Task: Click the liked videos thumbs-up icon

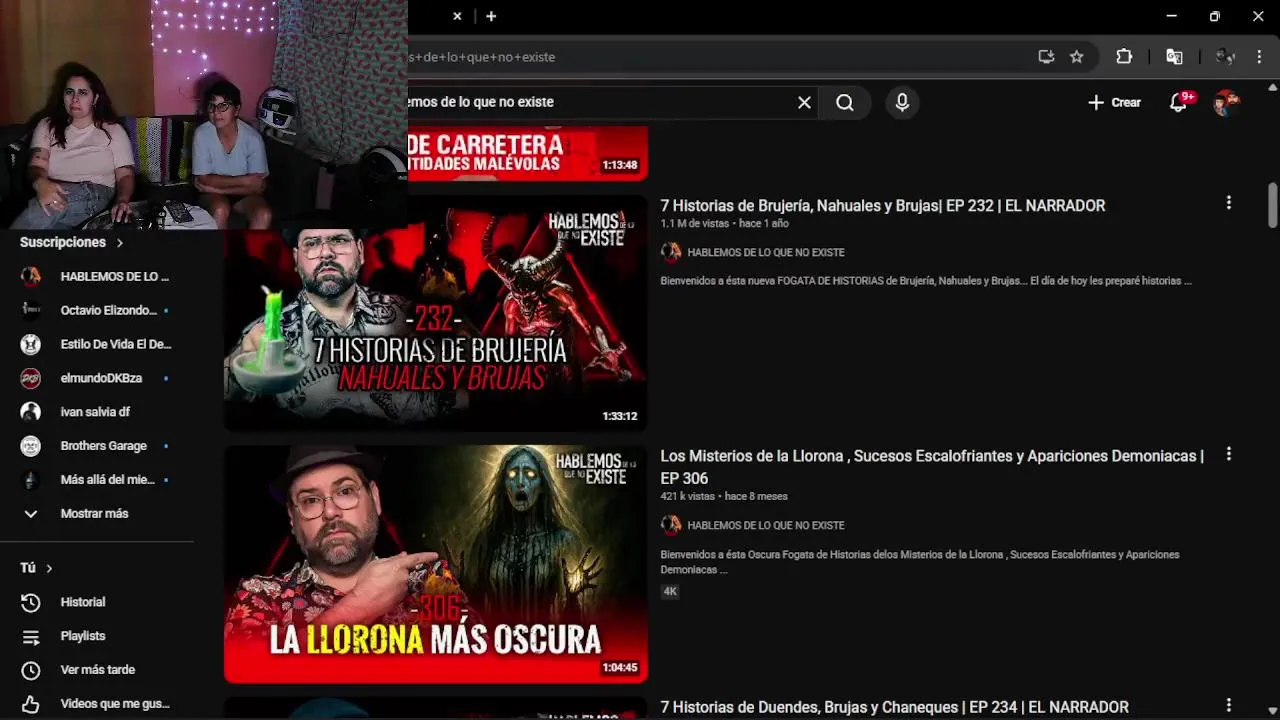Action: tap(31, 704)
